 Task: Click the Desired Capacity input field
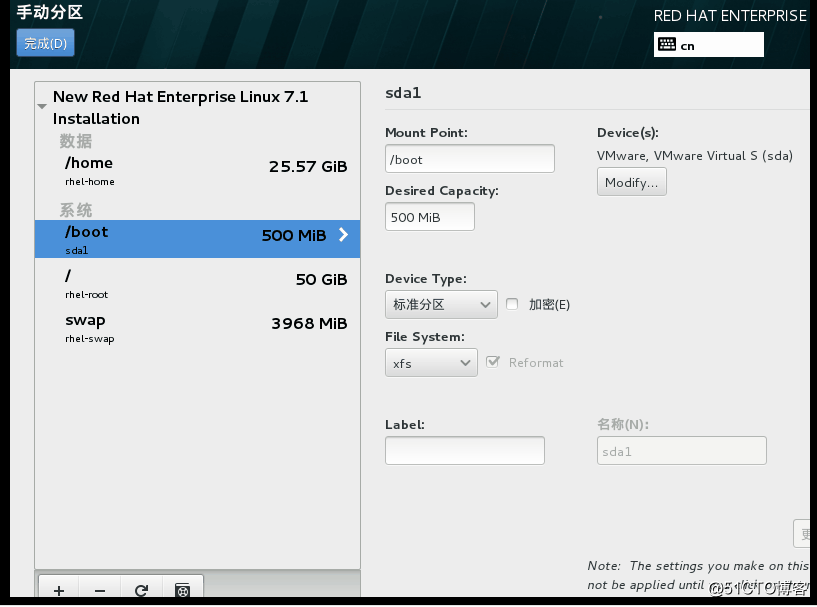click(x=430, y=217)
